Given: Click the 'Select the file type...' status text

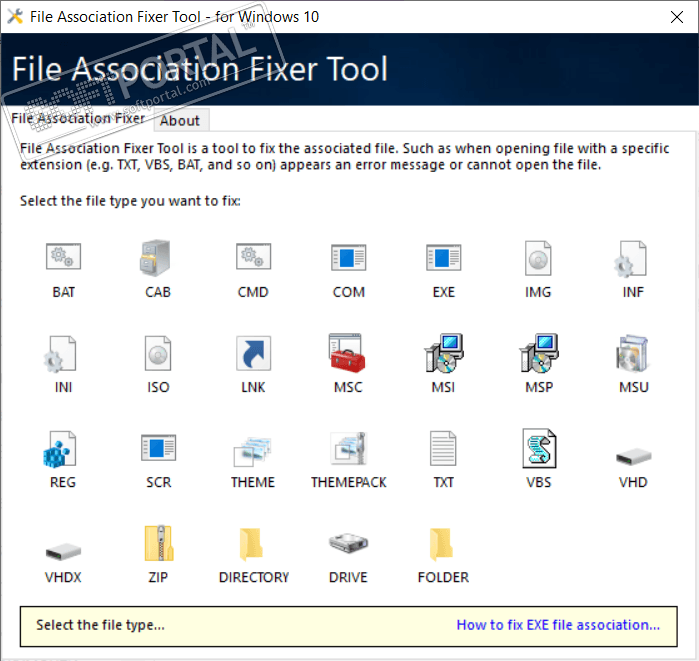Looking at the screenshot, I should [100, 625].
